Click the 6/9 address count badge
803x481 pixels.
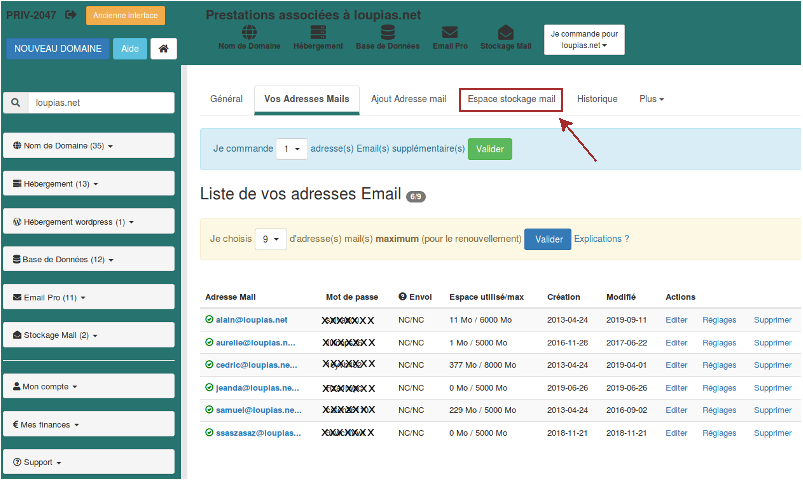coord(416,196)
